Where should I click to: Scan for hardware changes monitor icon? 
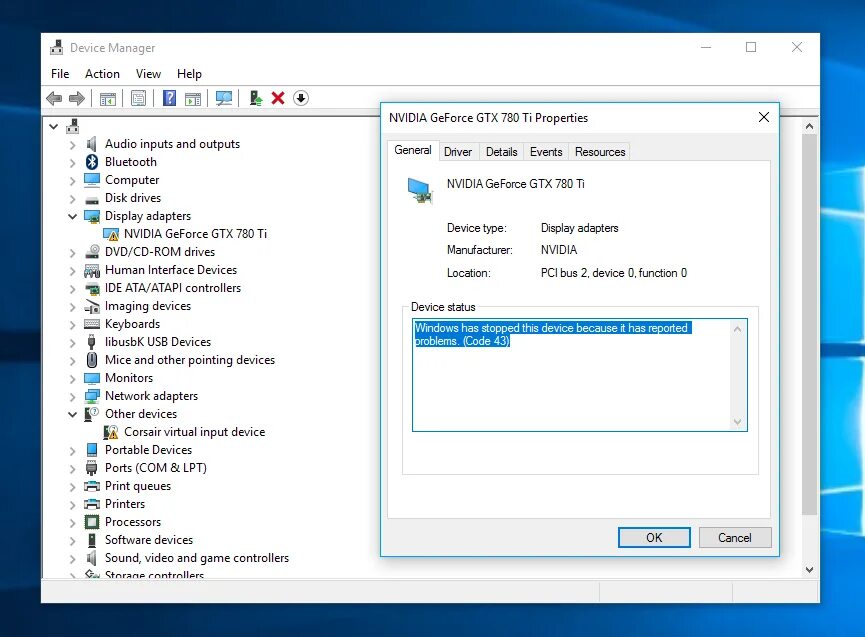coord(223,98)
